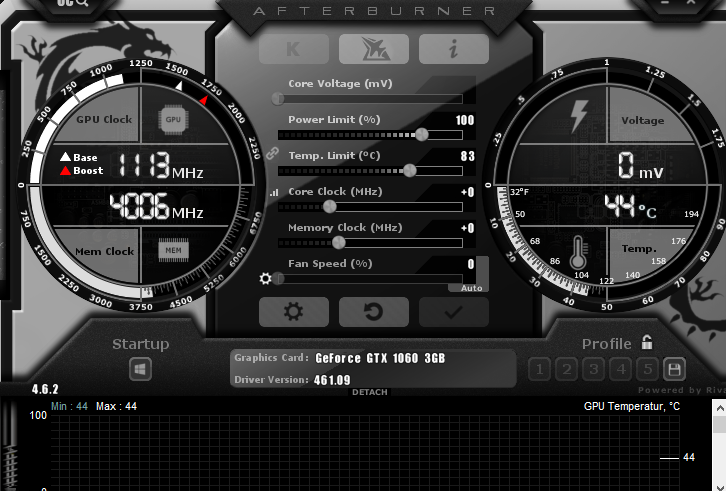Click the Fan Speed slider handle
The width and height of the screenshot is (726, 491).
coord(278,278)
